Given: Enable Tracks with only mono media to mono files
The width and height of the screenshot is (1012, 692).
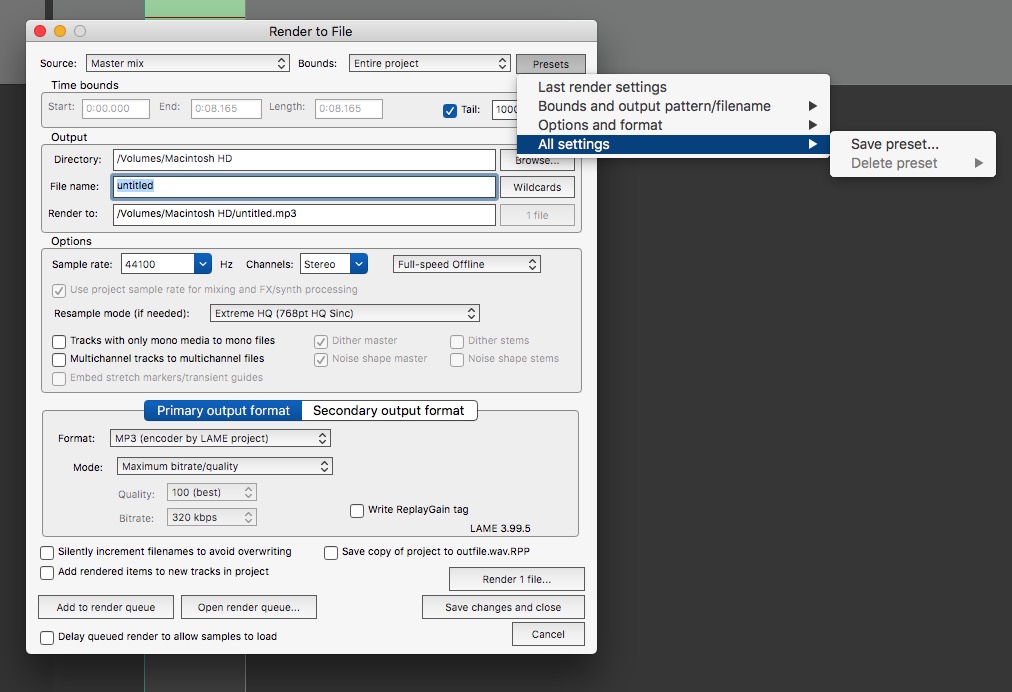Looking at the screenshot, I should click(x=59, y=341).
